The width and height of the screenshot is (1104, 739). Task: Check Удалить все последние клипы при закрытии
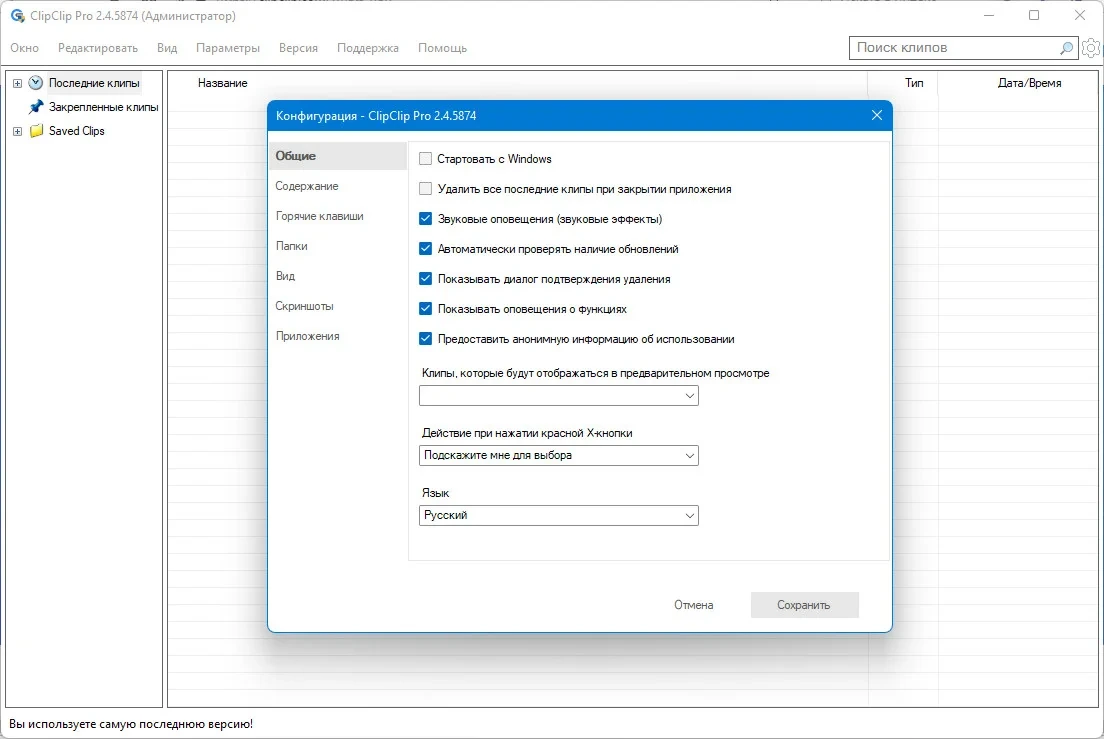(x=425, y=189)
